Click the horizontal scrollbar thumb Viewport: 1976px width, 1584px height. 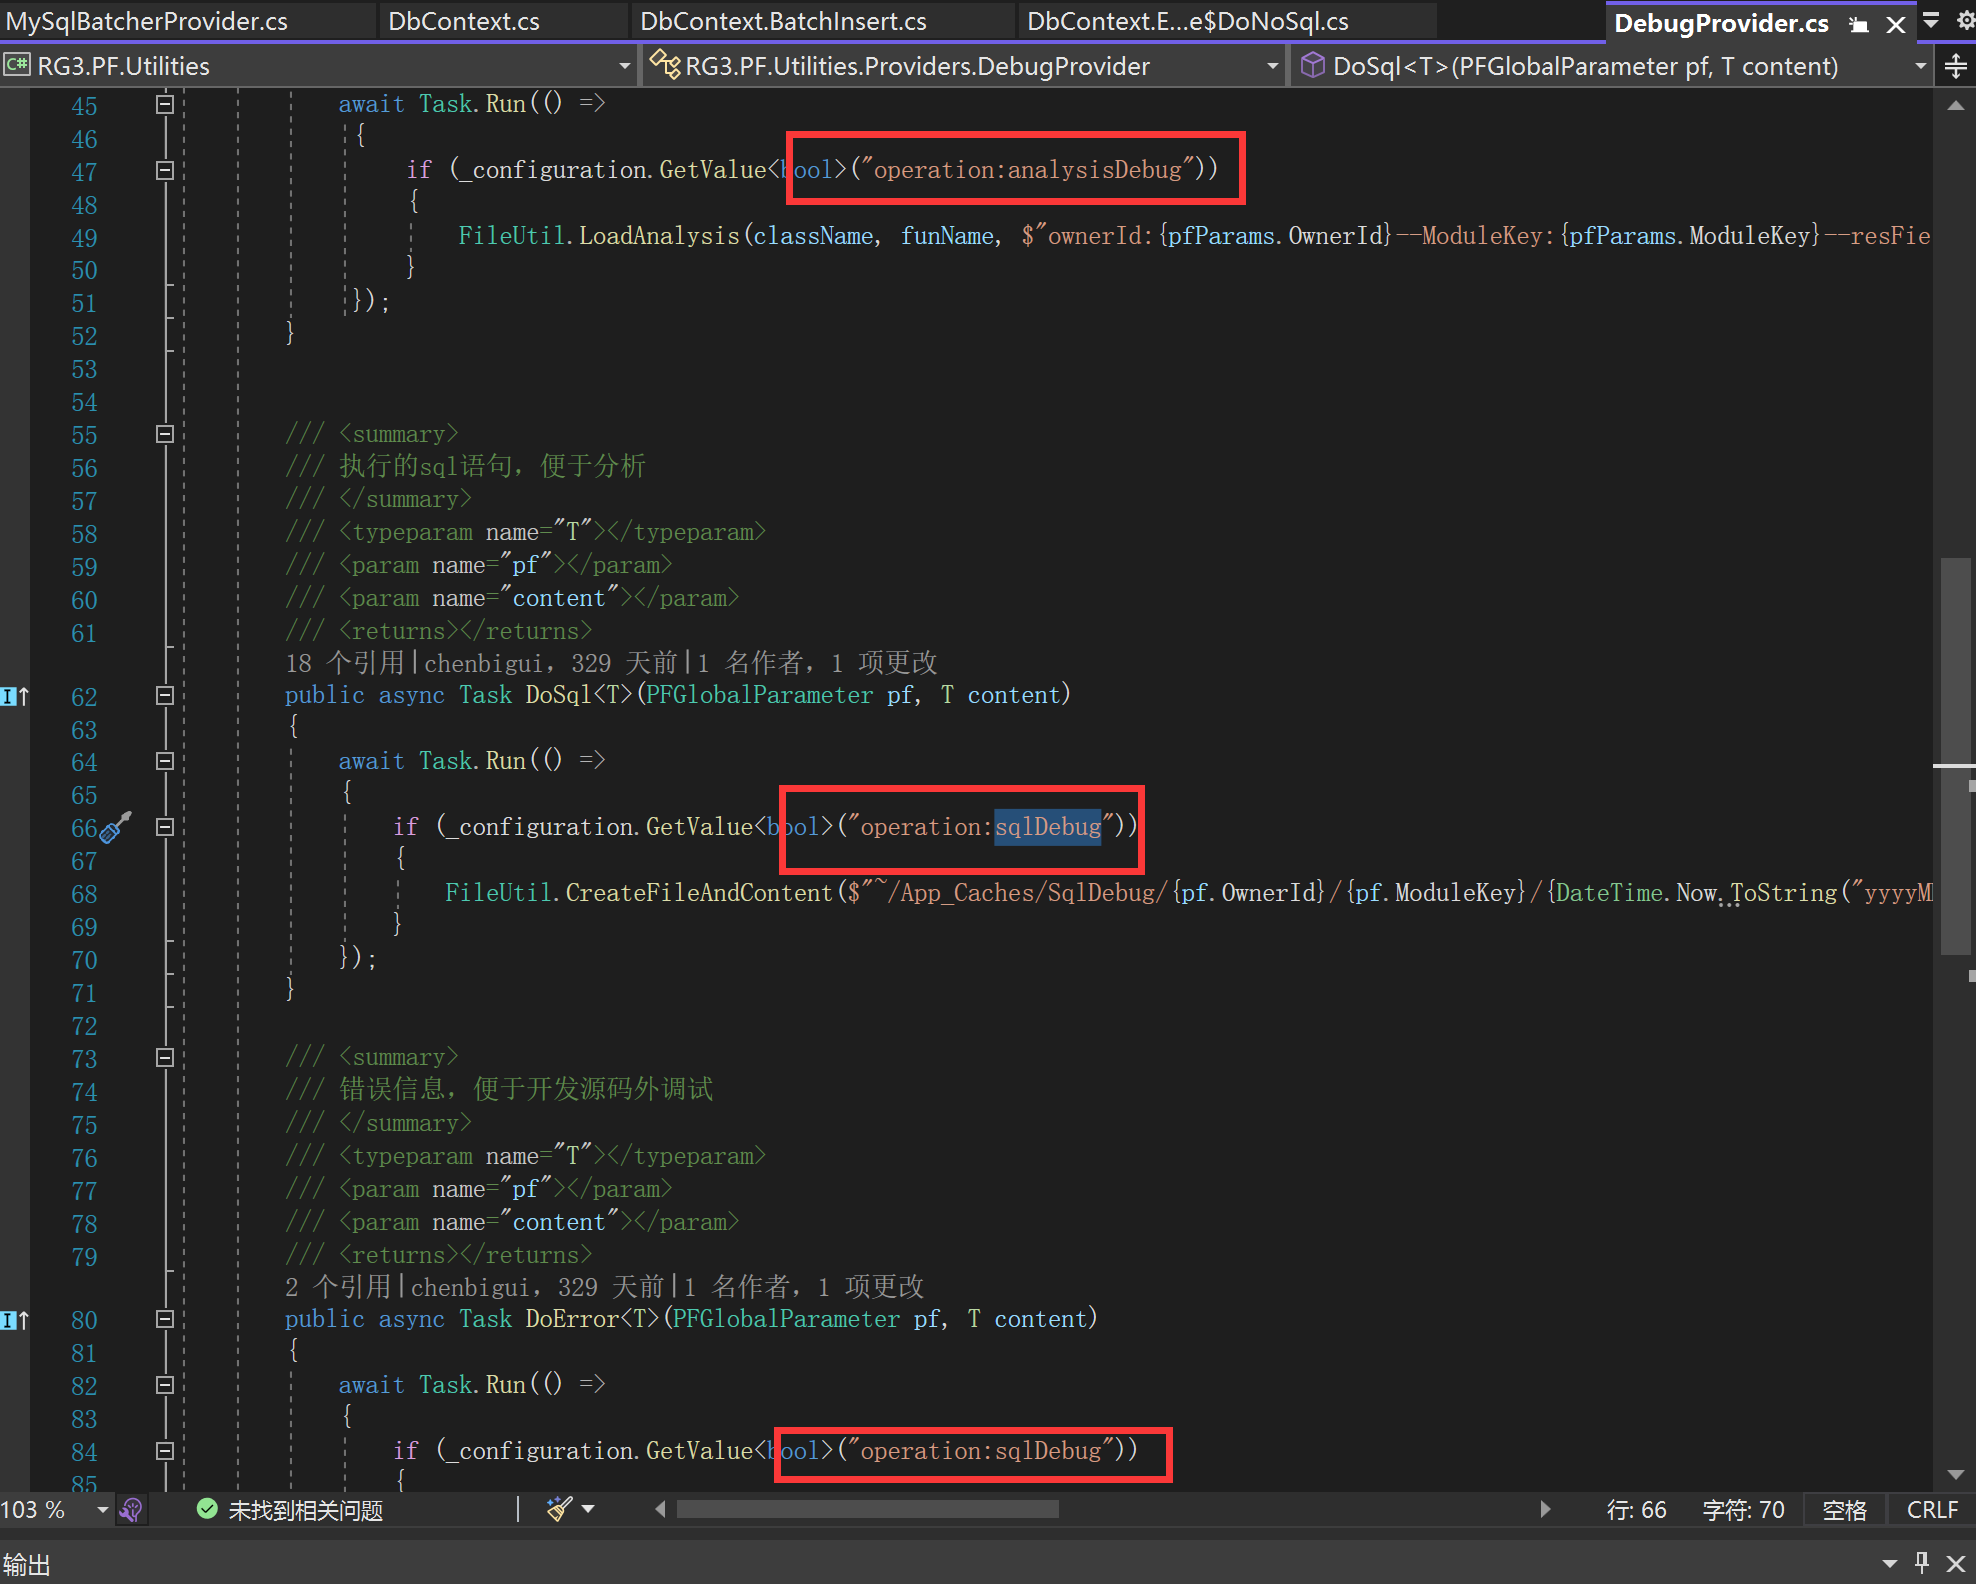coord(868,1509)
